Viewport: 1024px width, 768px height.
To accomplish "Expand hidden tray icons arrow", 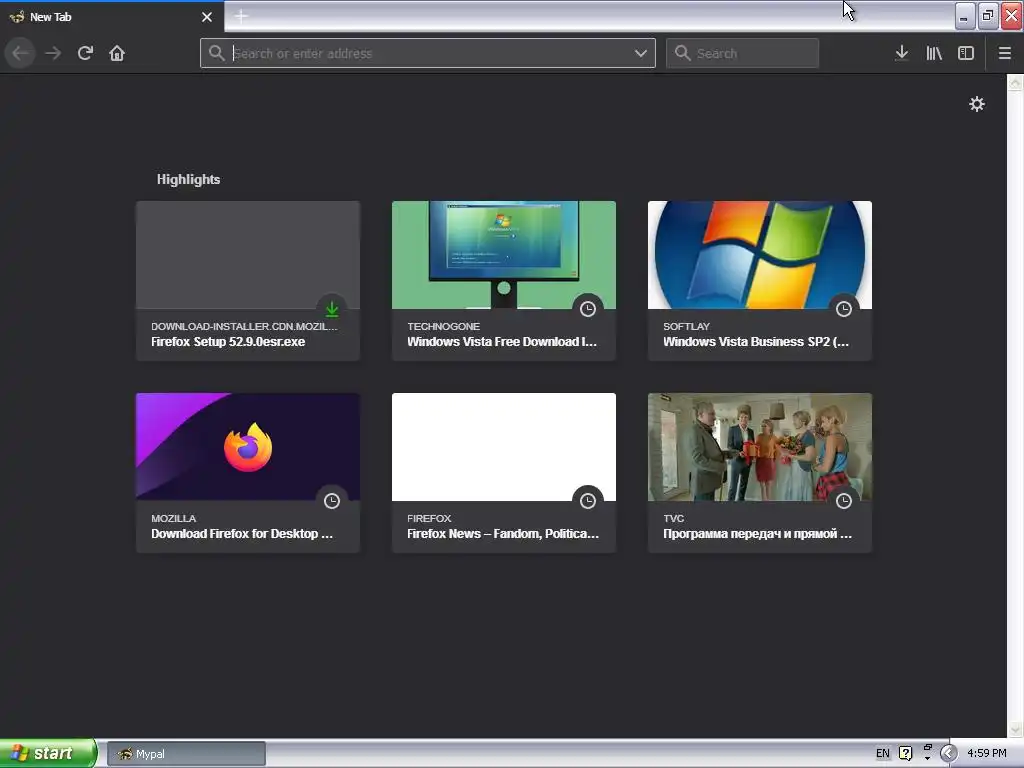I will click(948, 753).
